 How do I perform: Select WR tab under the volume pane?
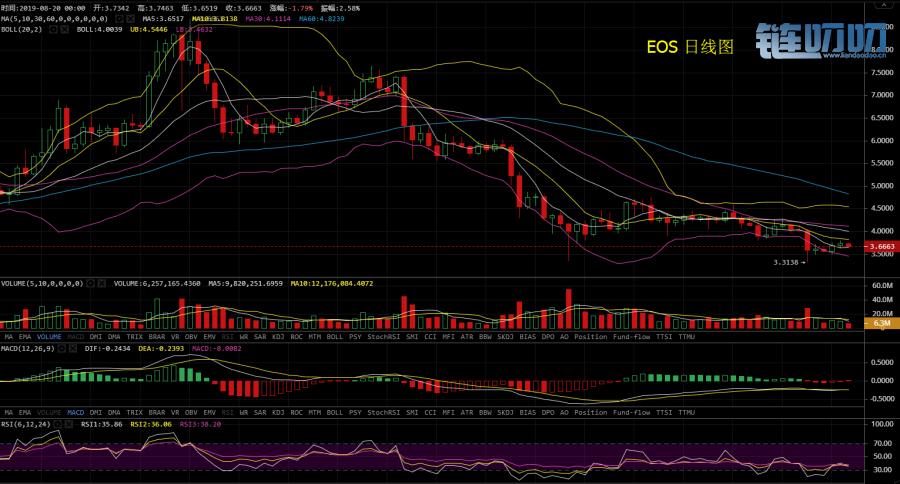pos(244,337)
